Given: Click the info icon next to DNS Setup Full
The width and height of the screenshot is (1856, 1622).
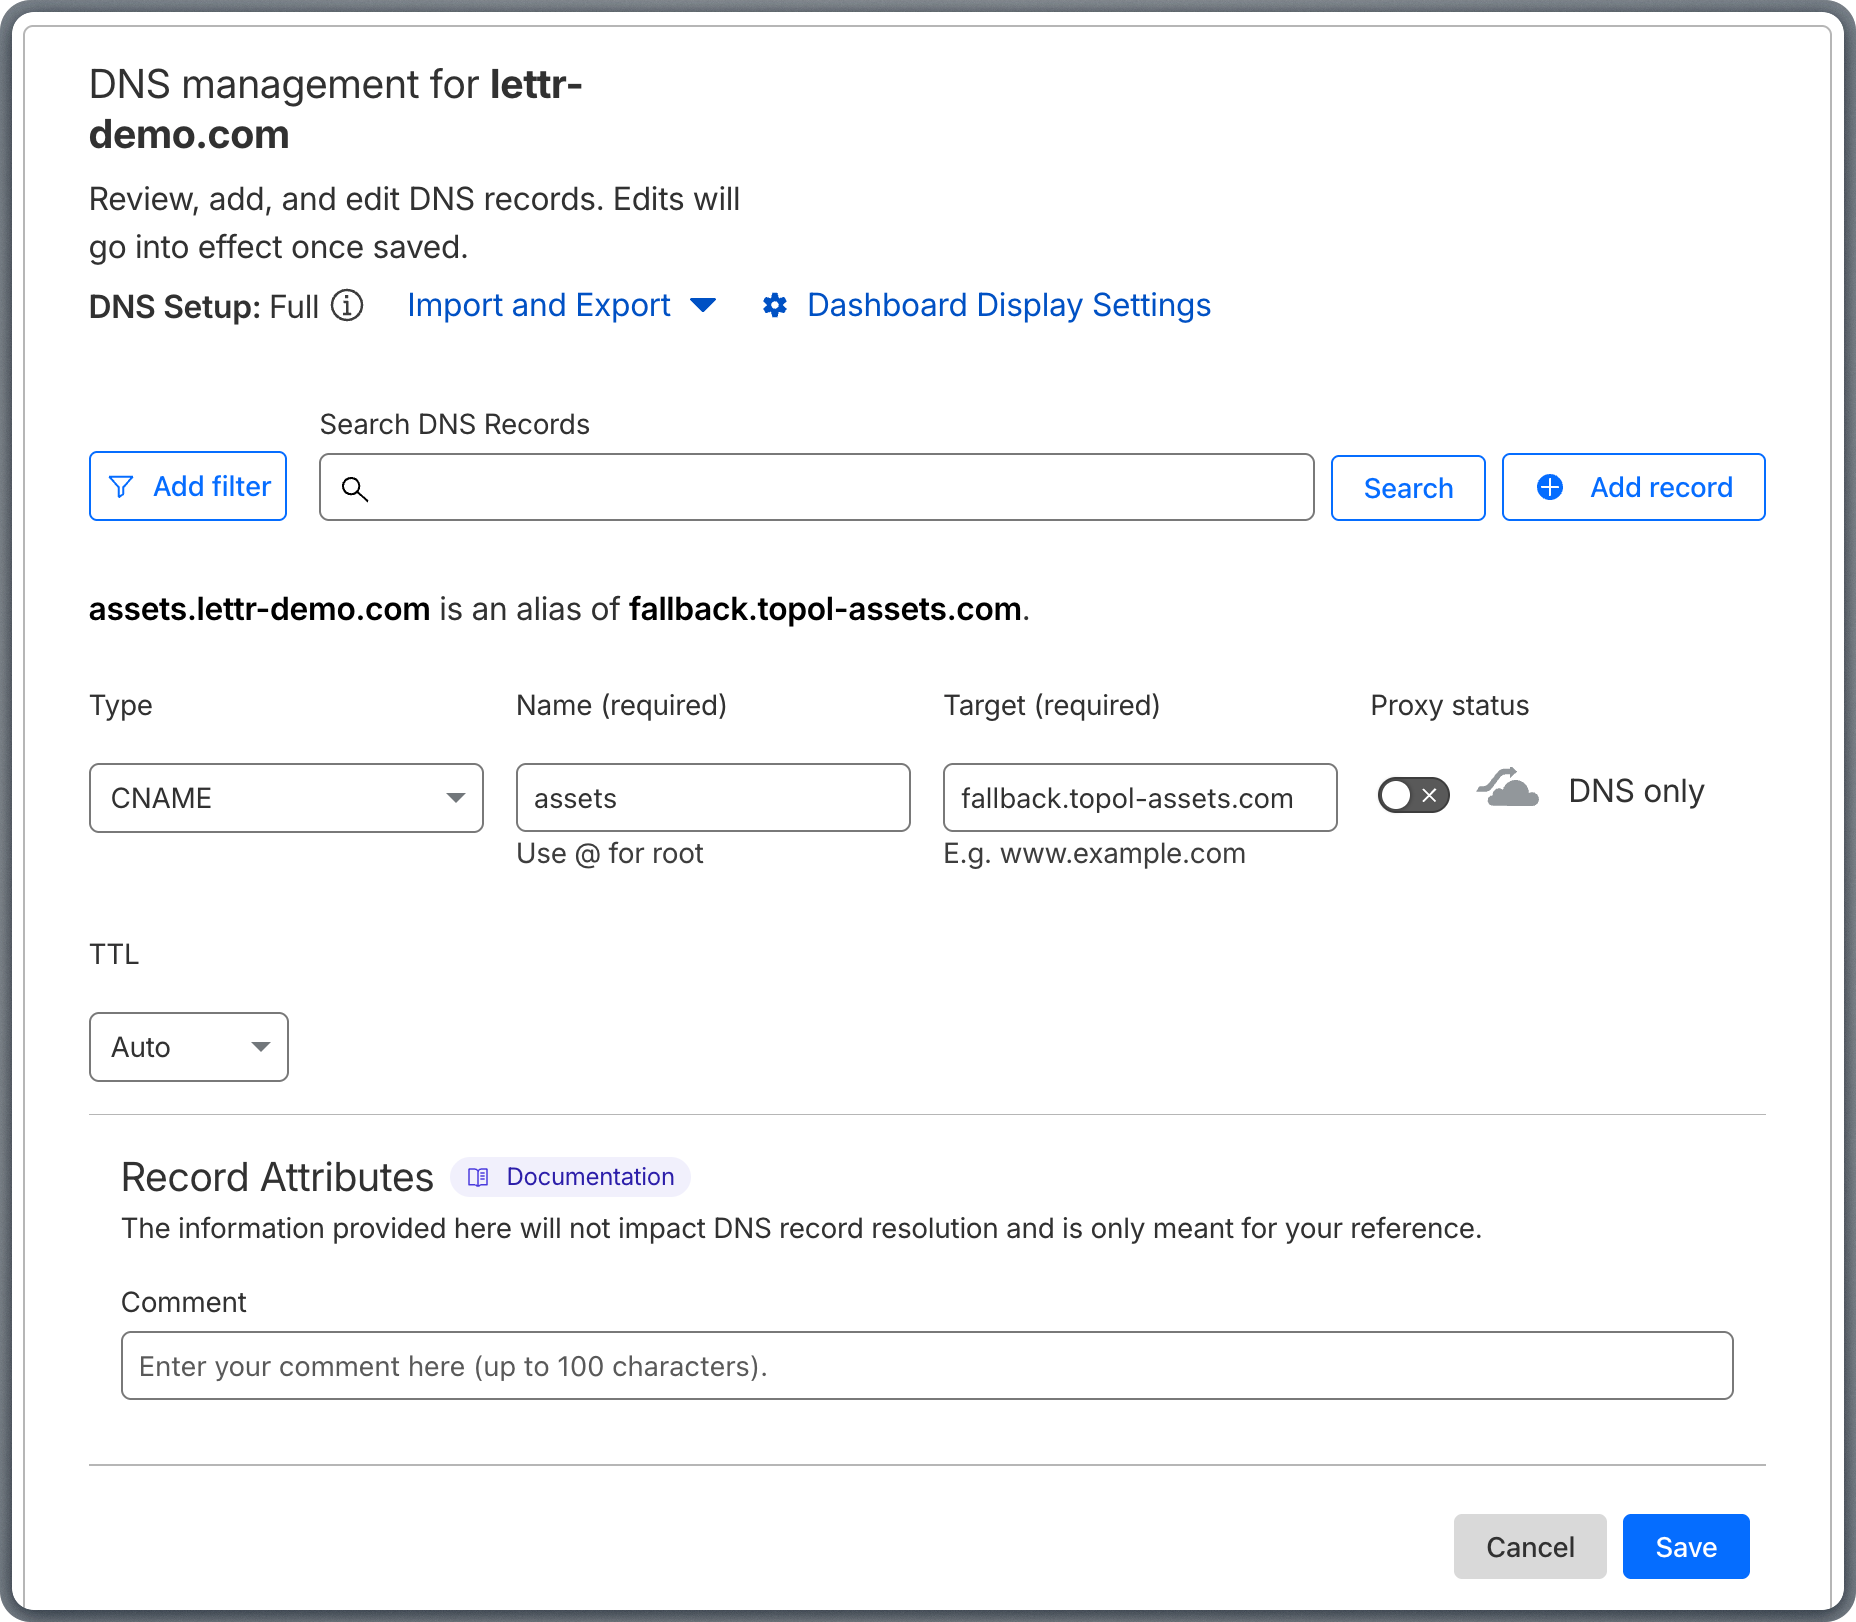Looking at the screenshot, I should (346, 307).
